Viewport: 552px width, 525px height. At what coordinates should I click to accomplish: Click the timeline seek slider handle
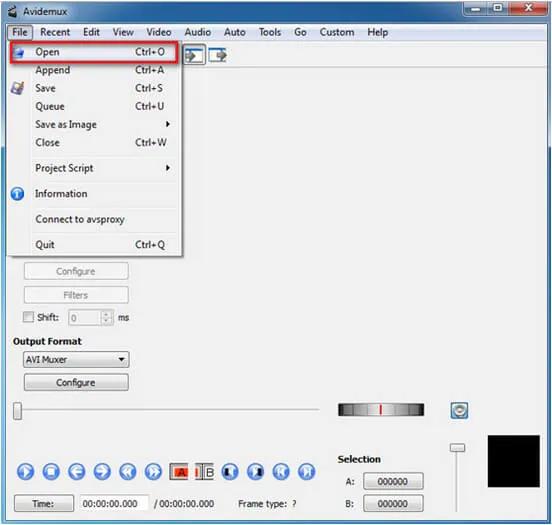tap(17, 411)
